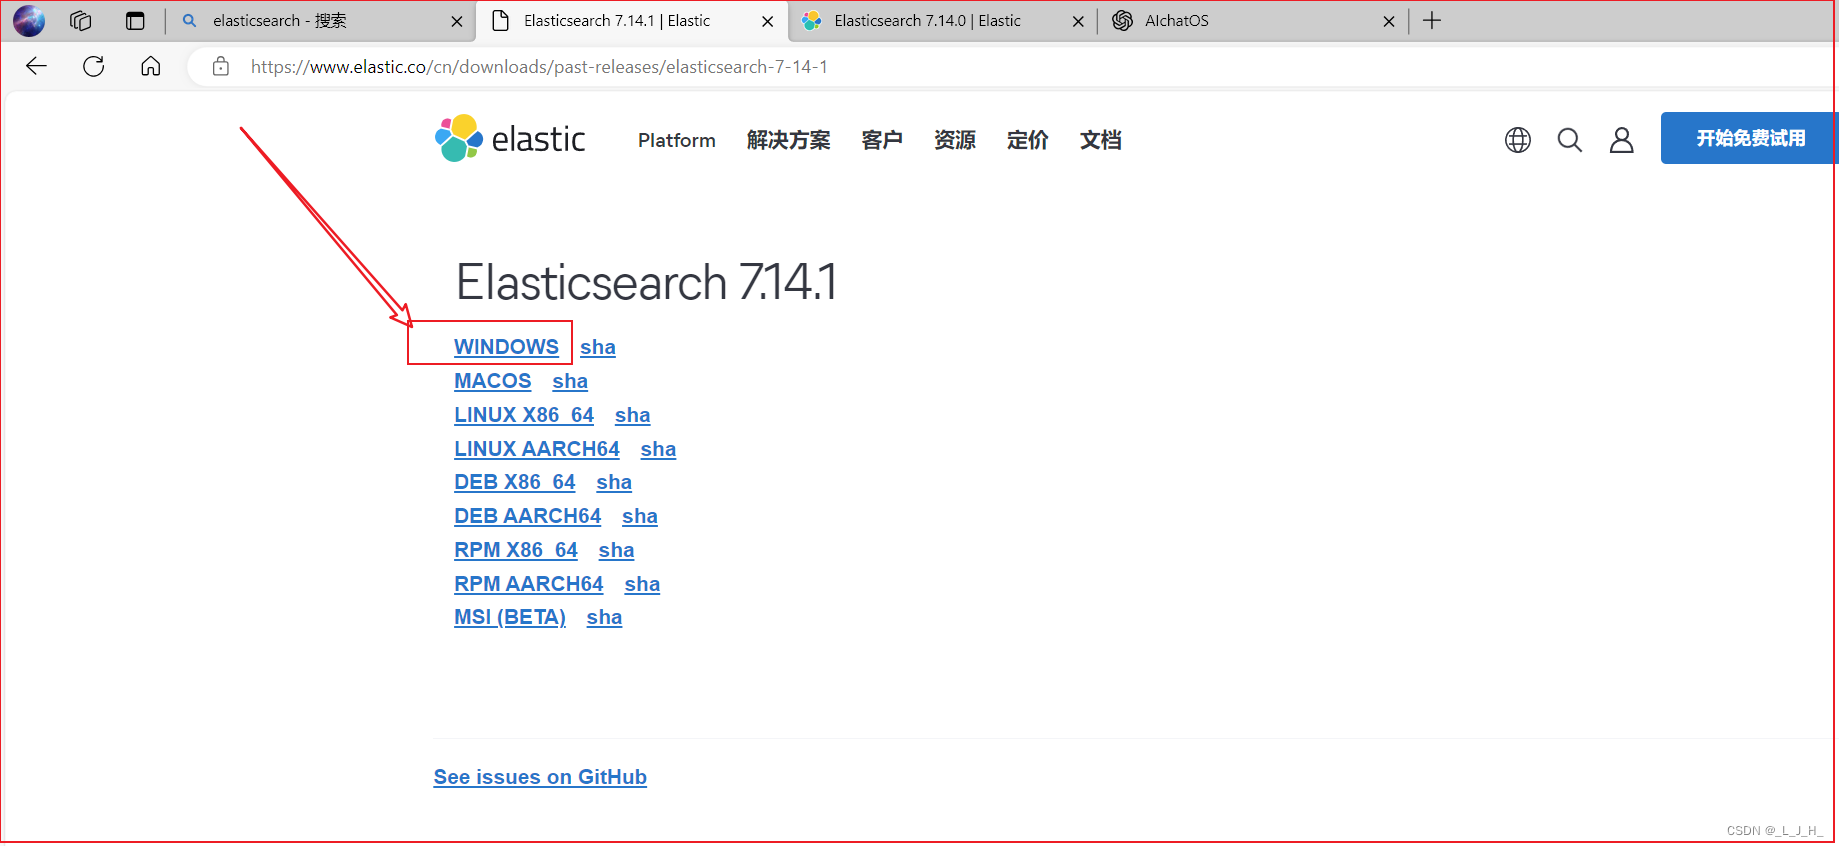The width and height of the screenshot is (1839, 846).
Task: Click the browser back arrow
Action: point(37,66)
